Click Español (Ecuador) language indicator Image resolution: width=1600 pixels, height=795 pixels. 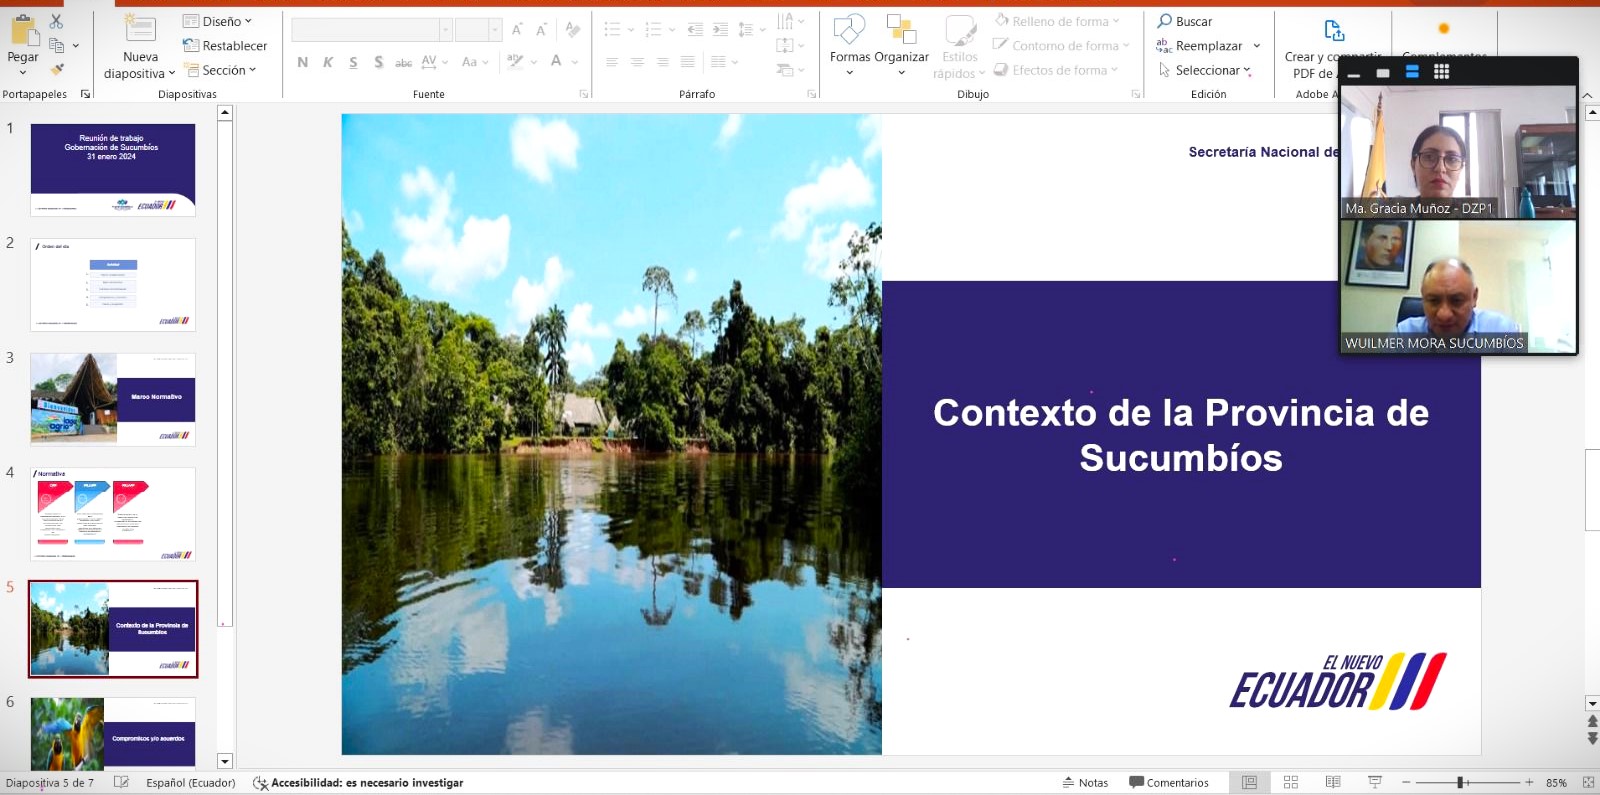point(190,782)
